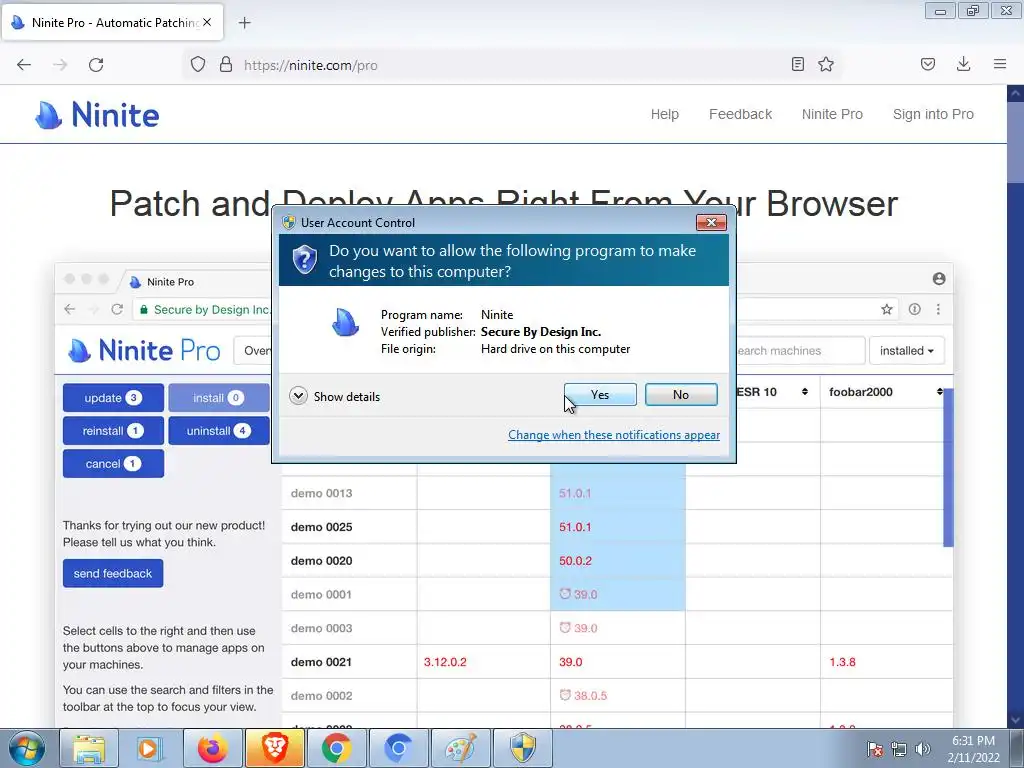Click the profile icon in demo browser
This screenshot has width=1024, height=768.
pyautogui.click(x=939, y=279)
